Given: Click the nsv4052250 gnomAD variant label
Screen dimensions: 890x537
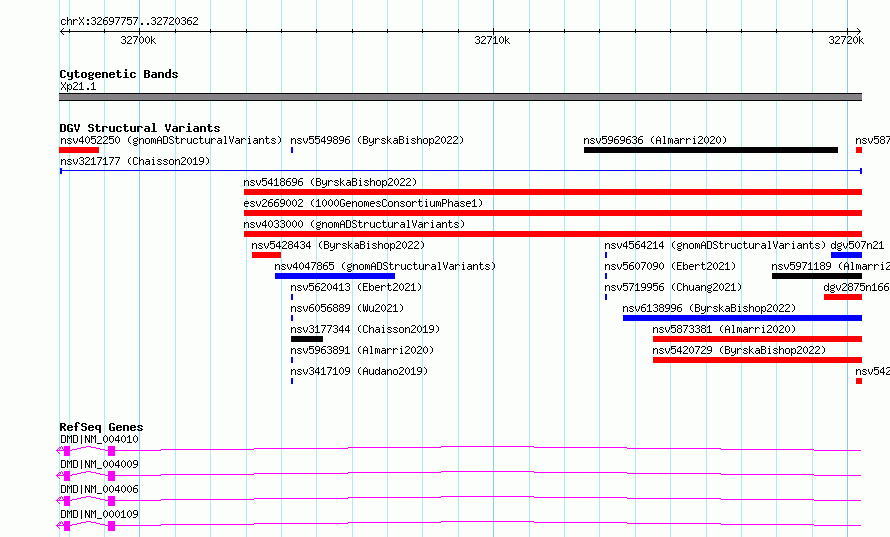Looking at the screenshot, I should click(x=171, y=140).
